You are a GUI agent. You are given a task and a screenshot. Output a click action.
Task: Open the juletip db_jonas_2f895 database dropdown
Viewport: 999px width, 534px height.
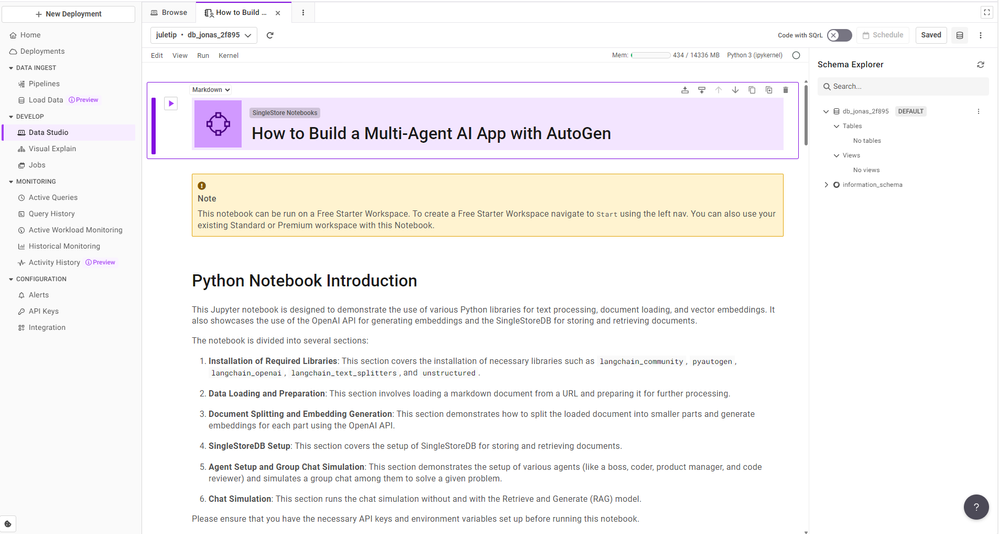(204, 36)
